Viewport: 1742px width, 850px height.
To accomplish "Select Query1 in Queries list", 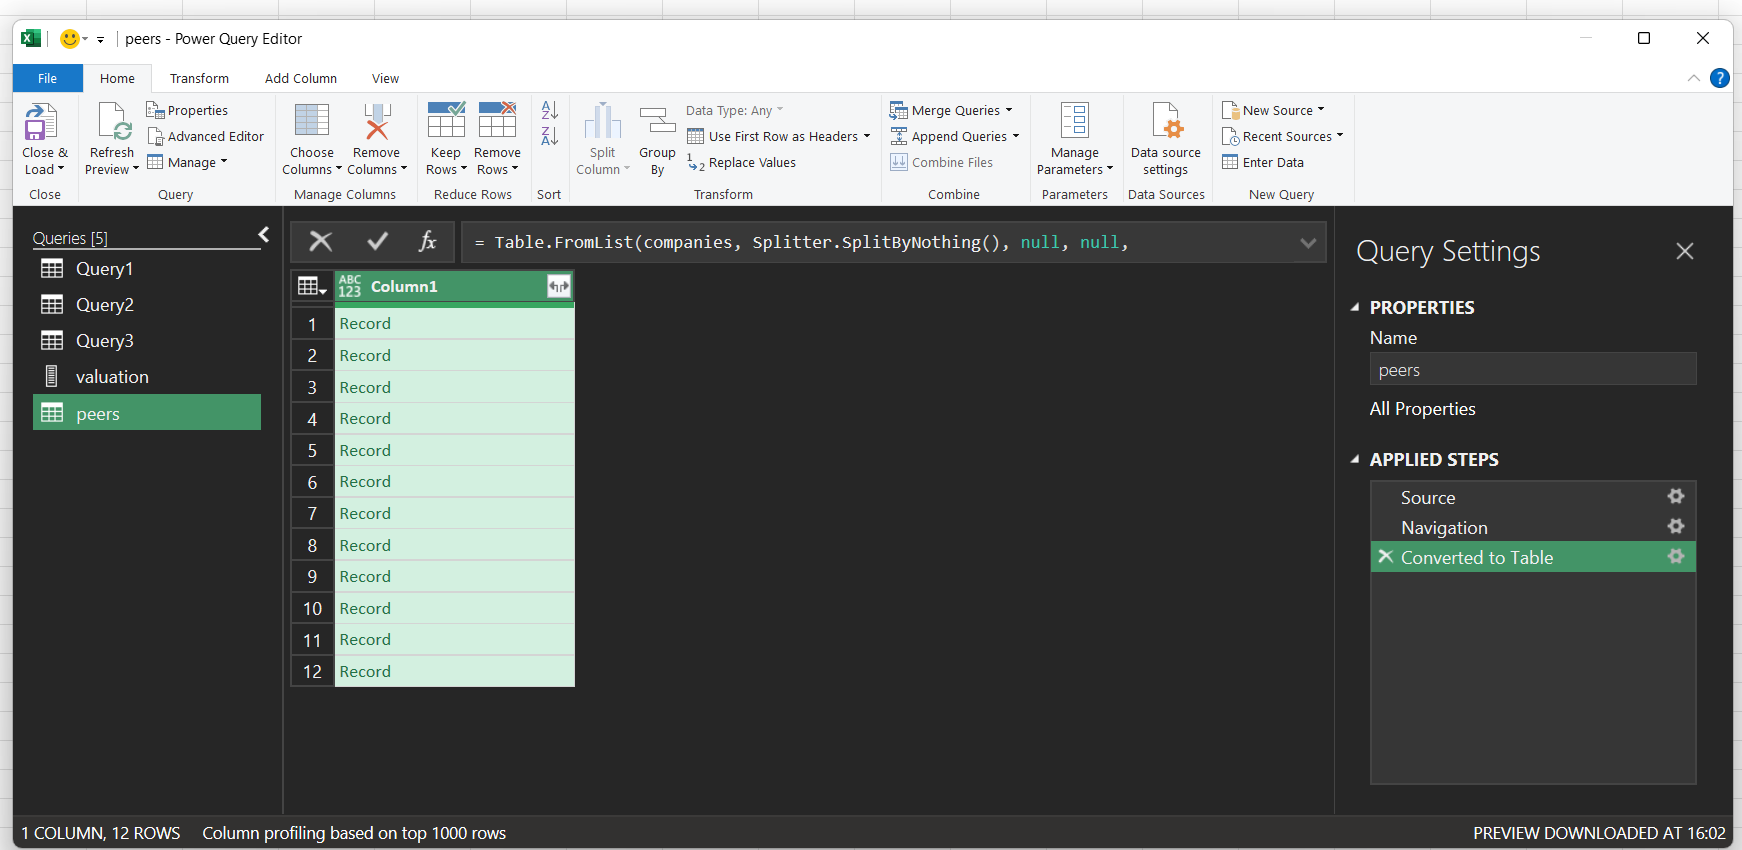I will [x=147, y=268].
